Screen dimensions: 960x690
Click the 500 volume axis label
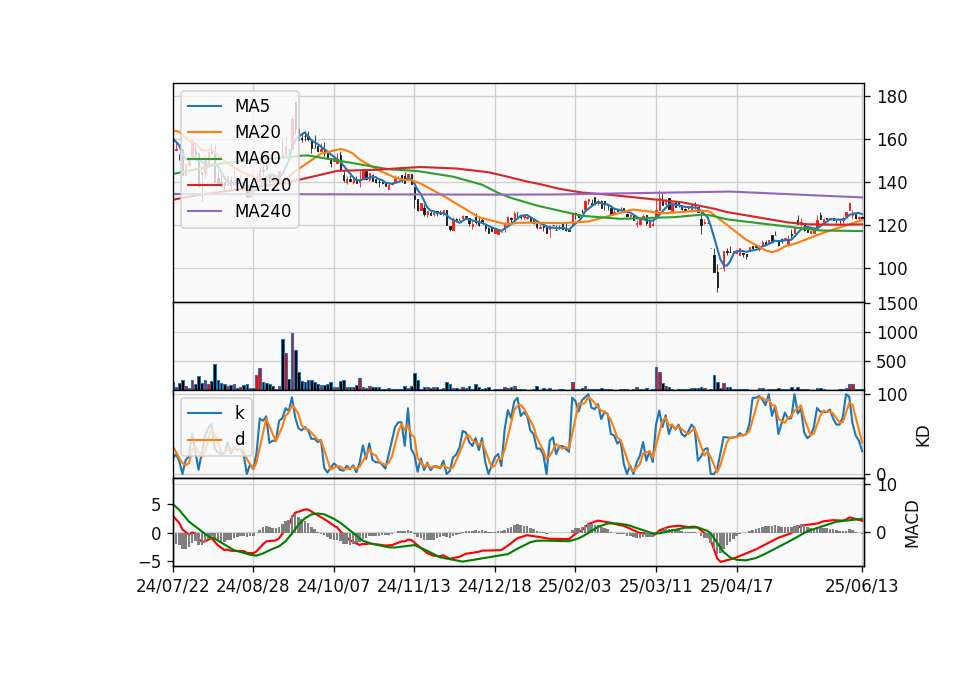click(892, 362)
